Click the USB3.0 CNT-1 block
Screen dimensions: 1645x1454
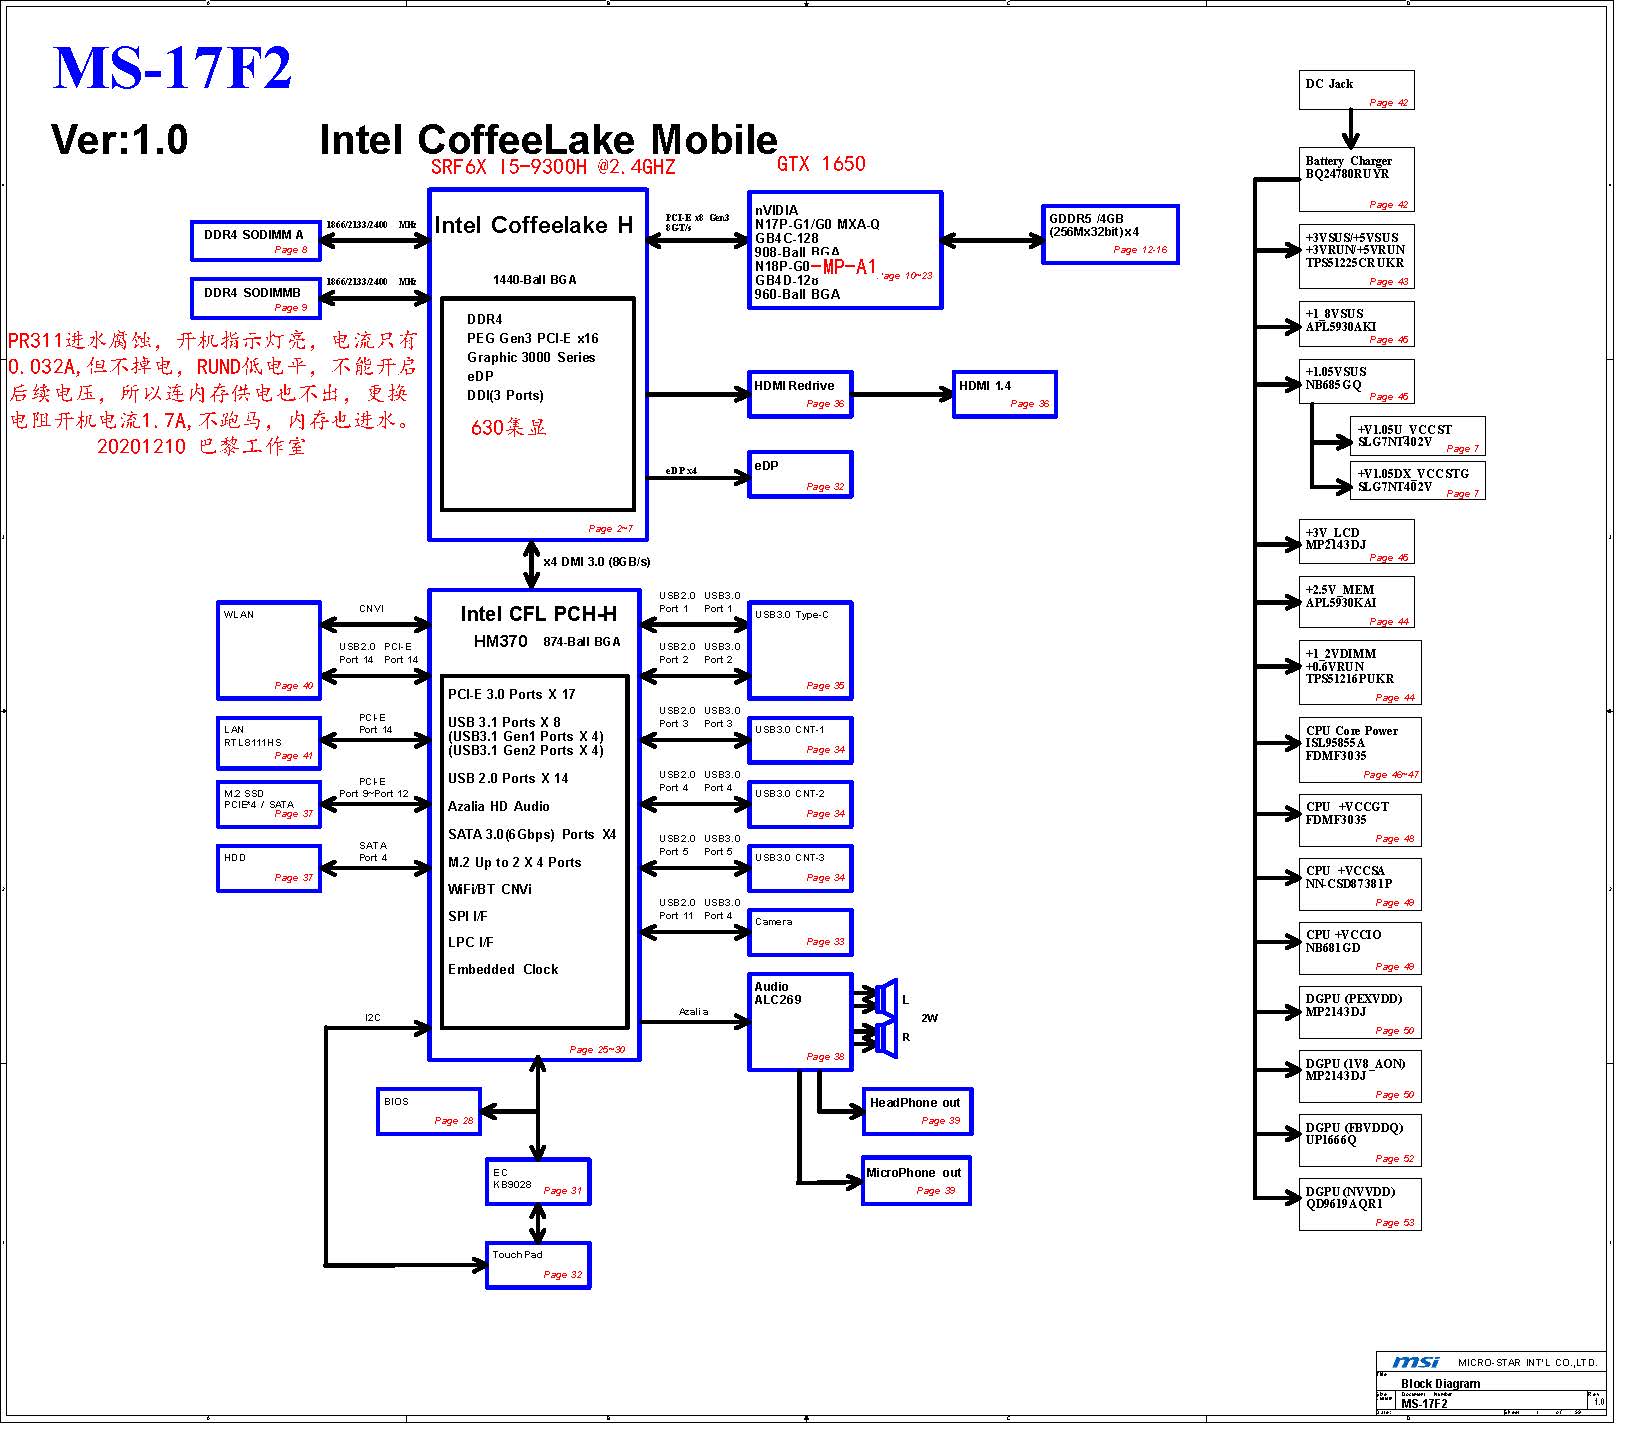[x=800, y=741]
